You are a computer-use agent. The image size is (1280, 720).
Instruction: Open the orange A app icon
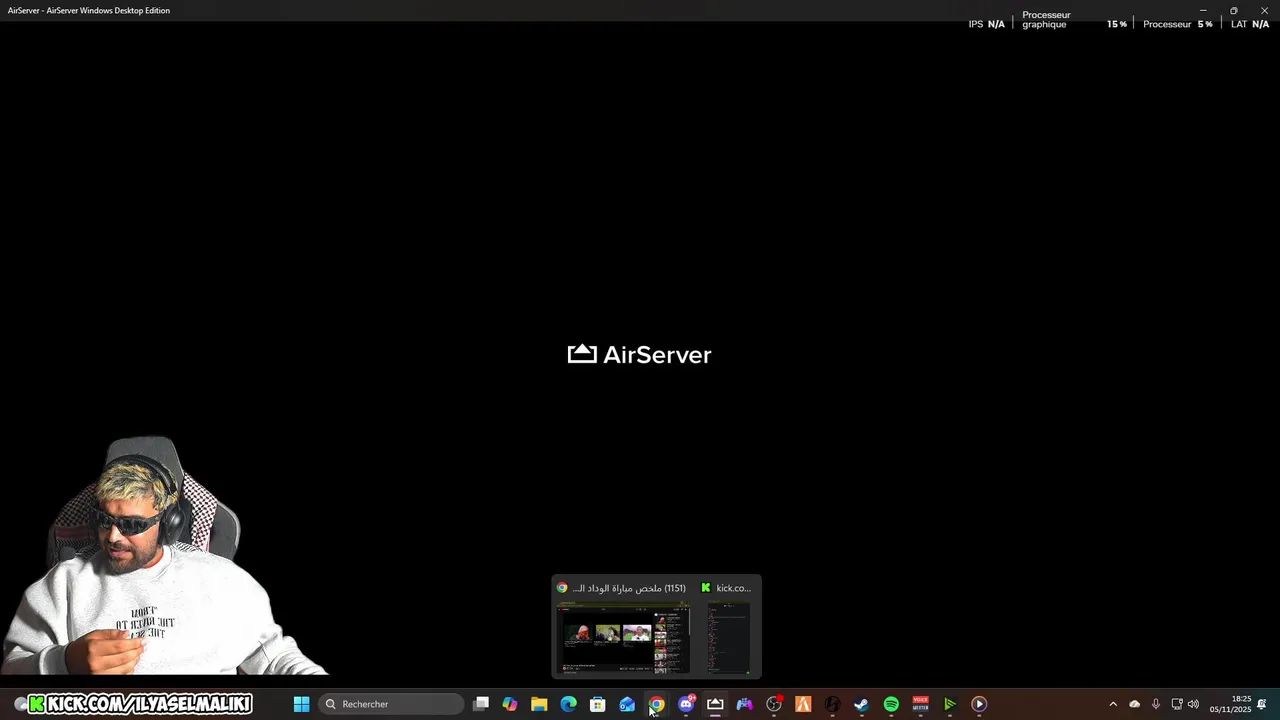[803, 704]
